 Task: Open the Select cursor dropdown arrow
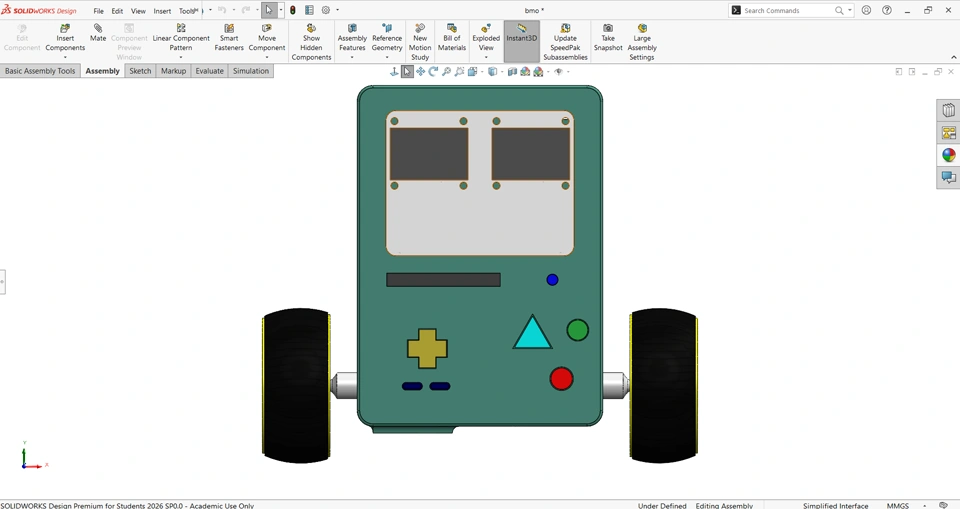click(280, 10)
